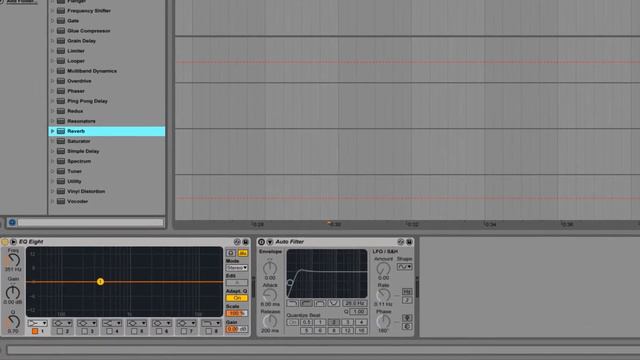Click the Envelope amount knob
Image resolution: width=640 pixels, height=360 pixels.
pyautogui.click(x=270, y=268)
